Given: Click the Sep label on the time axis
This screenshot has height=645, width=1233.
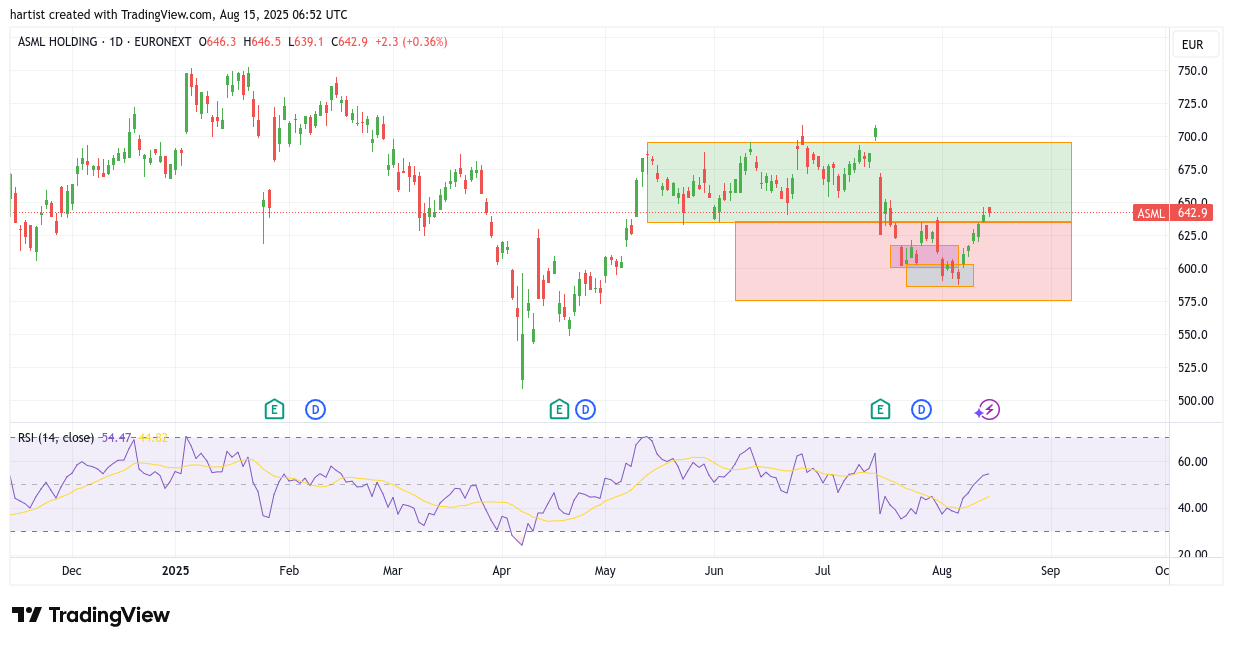Looking at the screenshot, I should tap(1050, 571).
